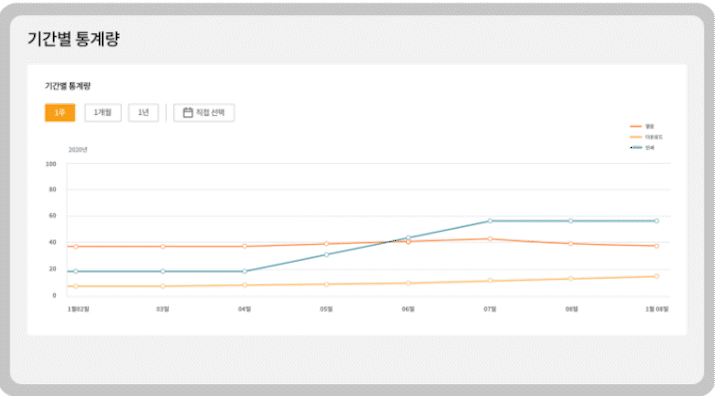Click orange line data point at 08일
The width and height of the screenshot is (715, 398).
(571, 244)
